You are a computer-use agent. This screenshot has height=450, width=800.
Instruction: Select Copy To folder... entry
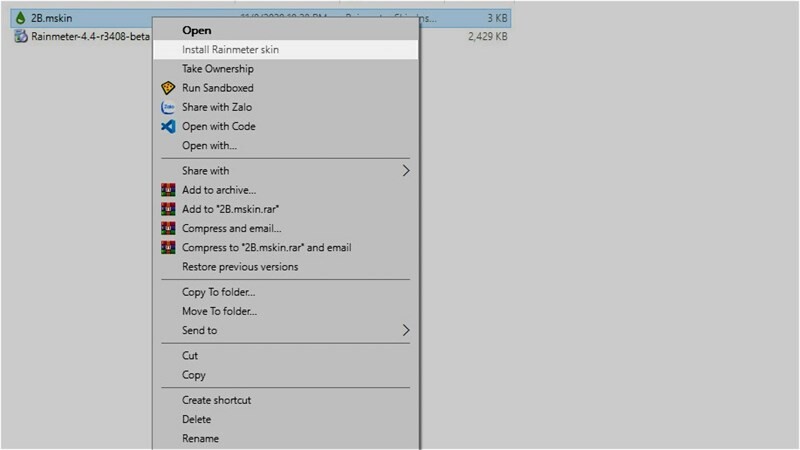(218, 292)
